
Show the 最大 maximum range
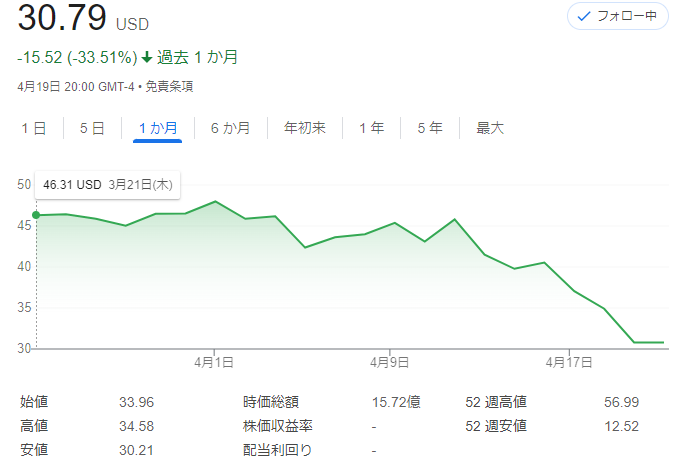(x=490, y=128)
